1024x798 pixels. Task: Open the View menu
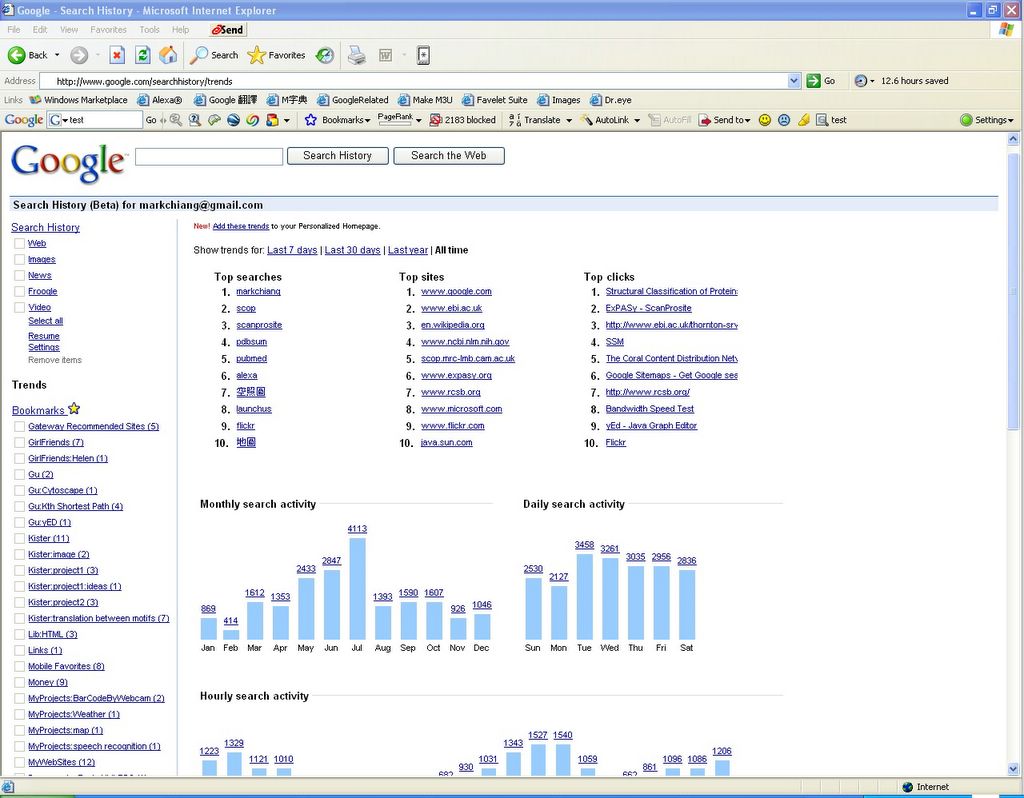69,30
